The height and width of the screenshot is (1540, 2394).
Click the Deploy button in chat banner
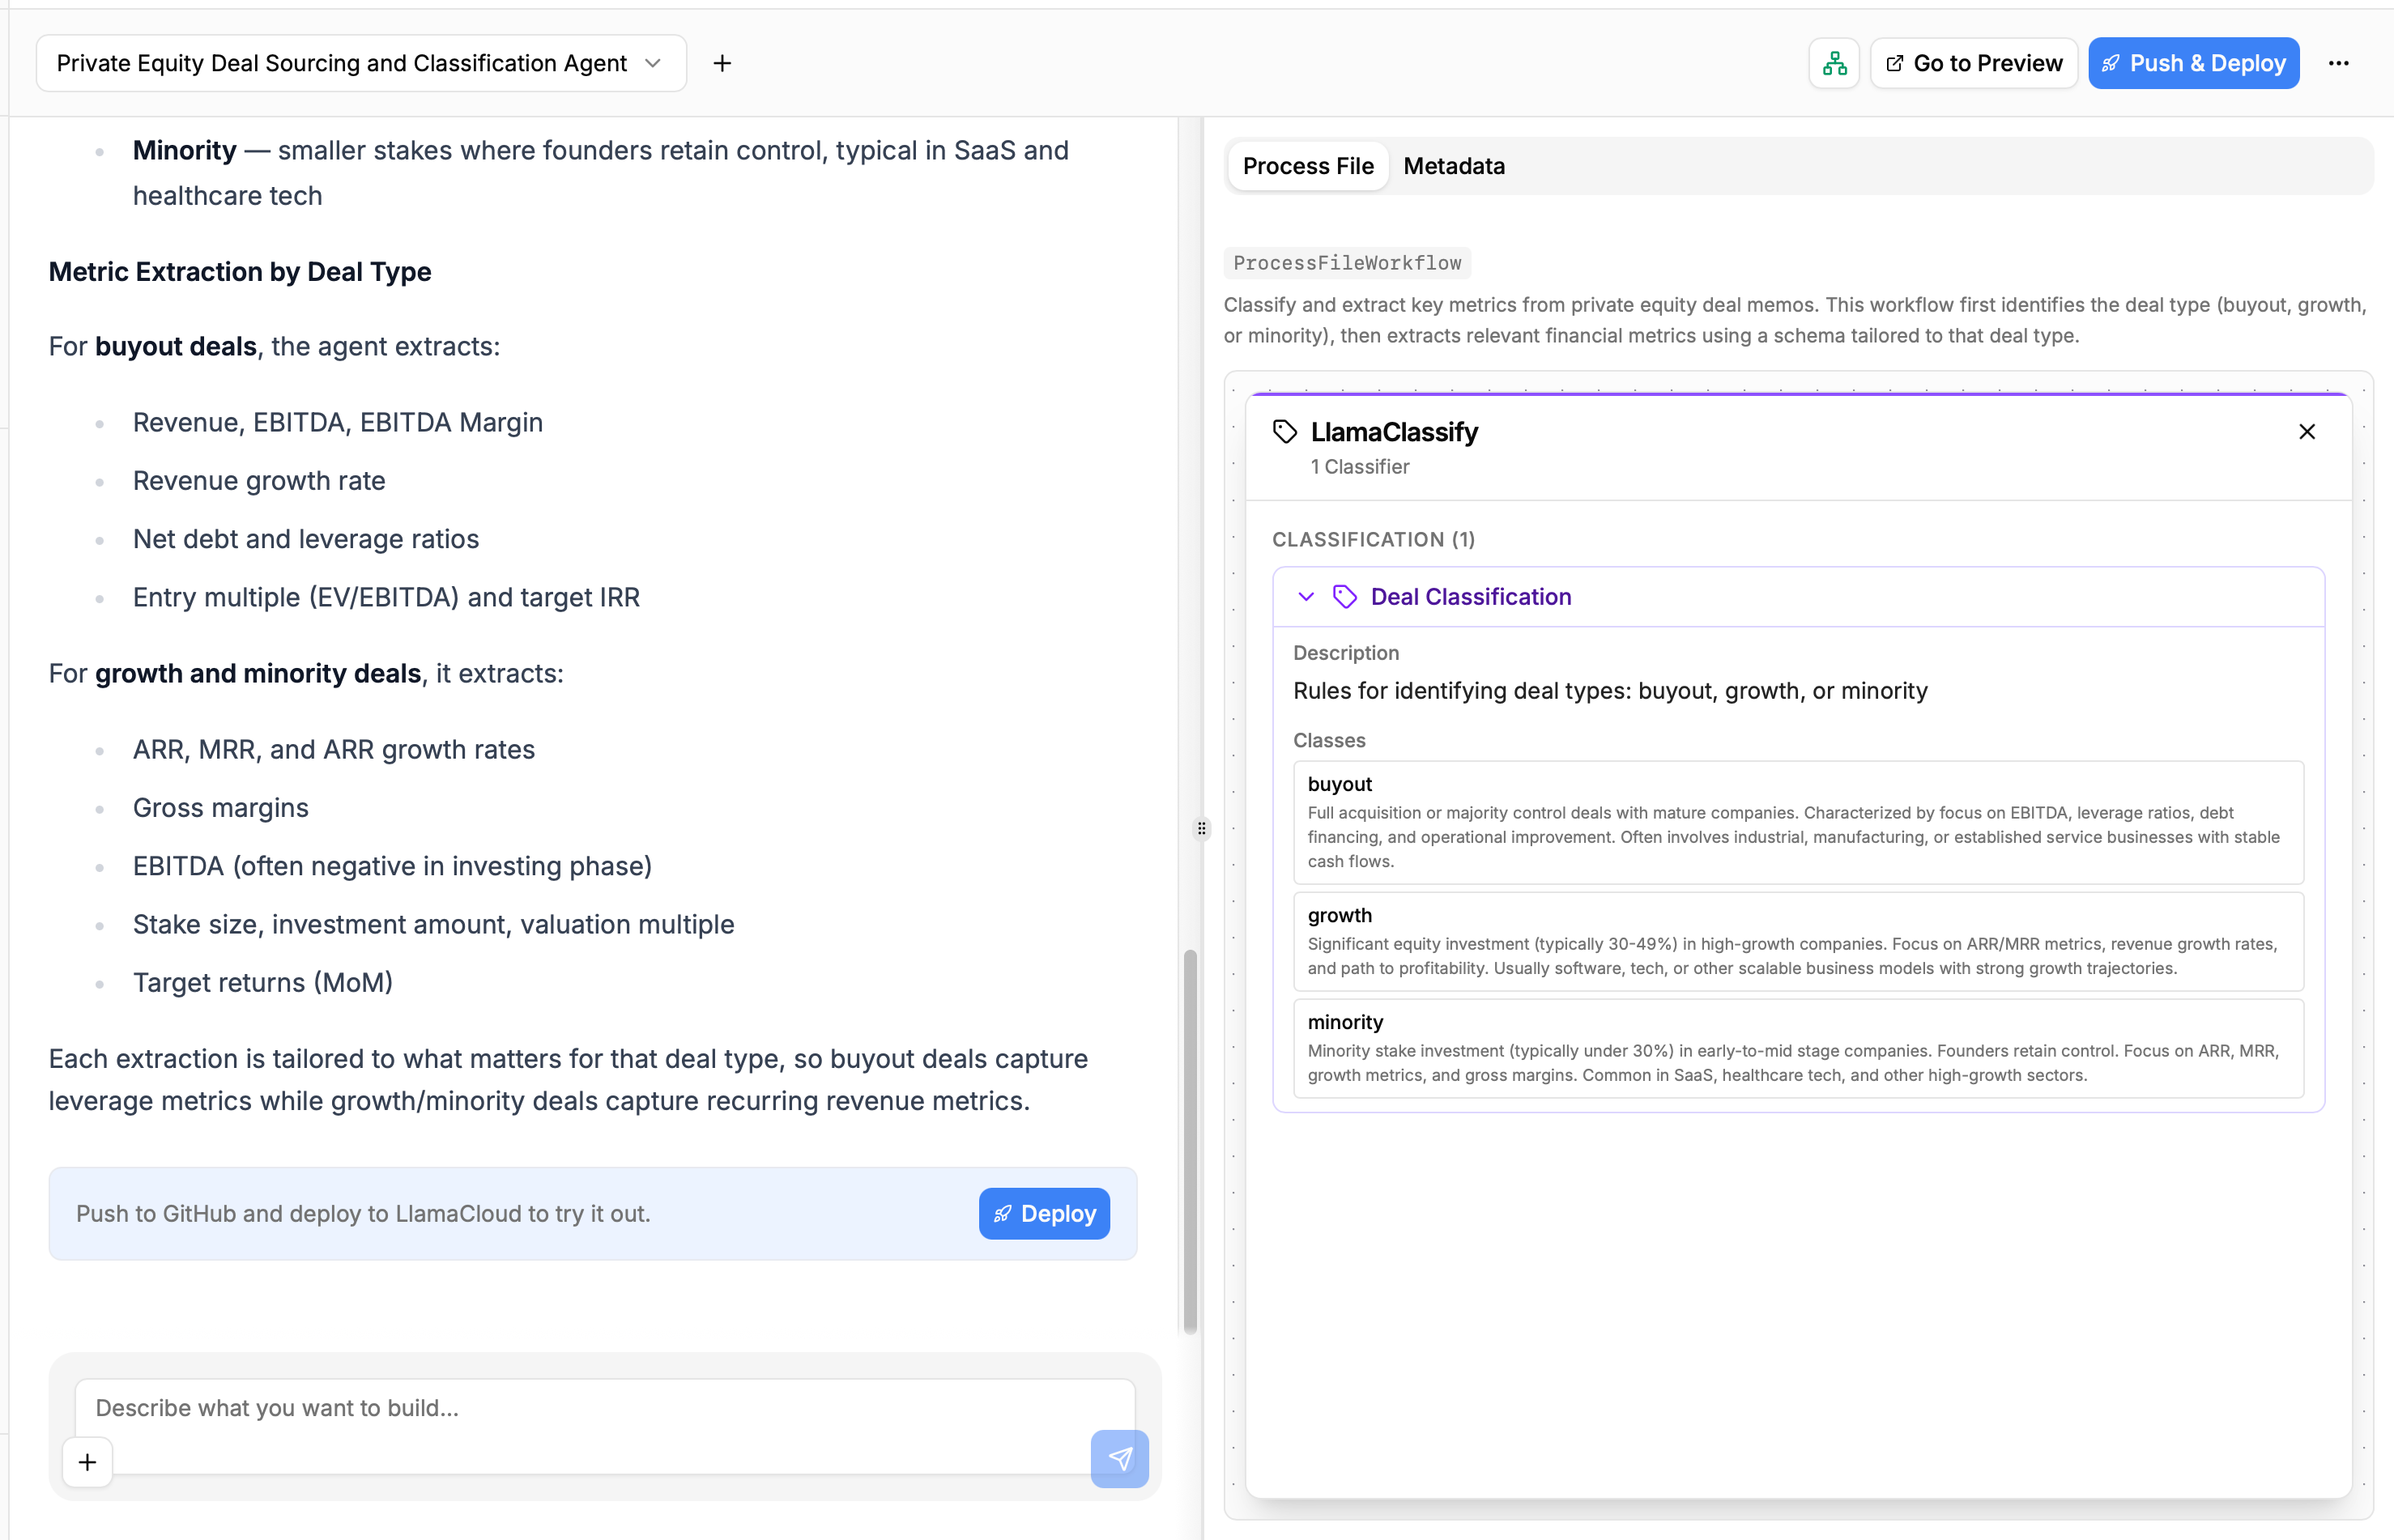click(x=1043, y=1213)
